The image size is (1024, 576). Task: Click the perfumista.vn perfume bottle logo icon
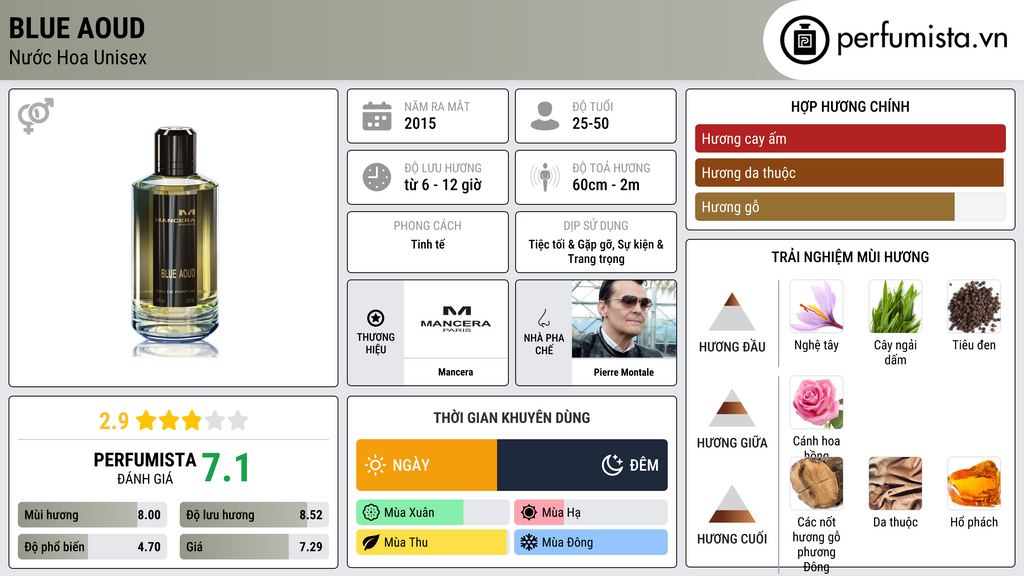(x=804, y=40)
